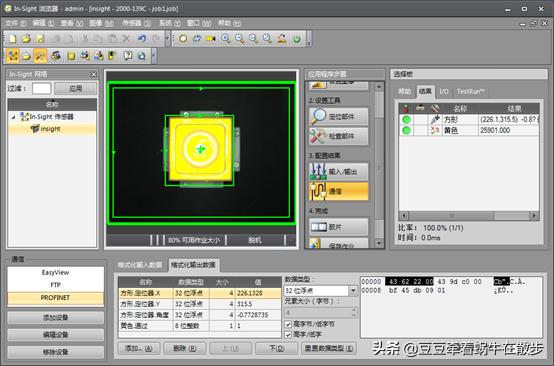554x366 pixels.
Task: Click the insight sensor icon in tree
Action: (x=35, y=129)
